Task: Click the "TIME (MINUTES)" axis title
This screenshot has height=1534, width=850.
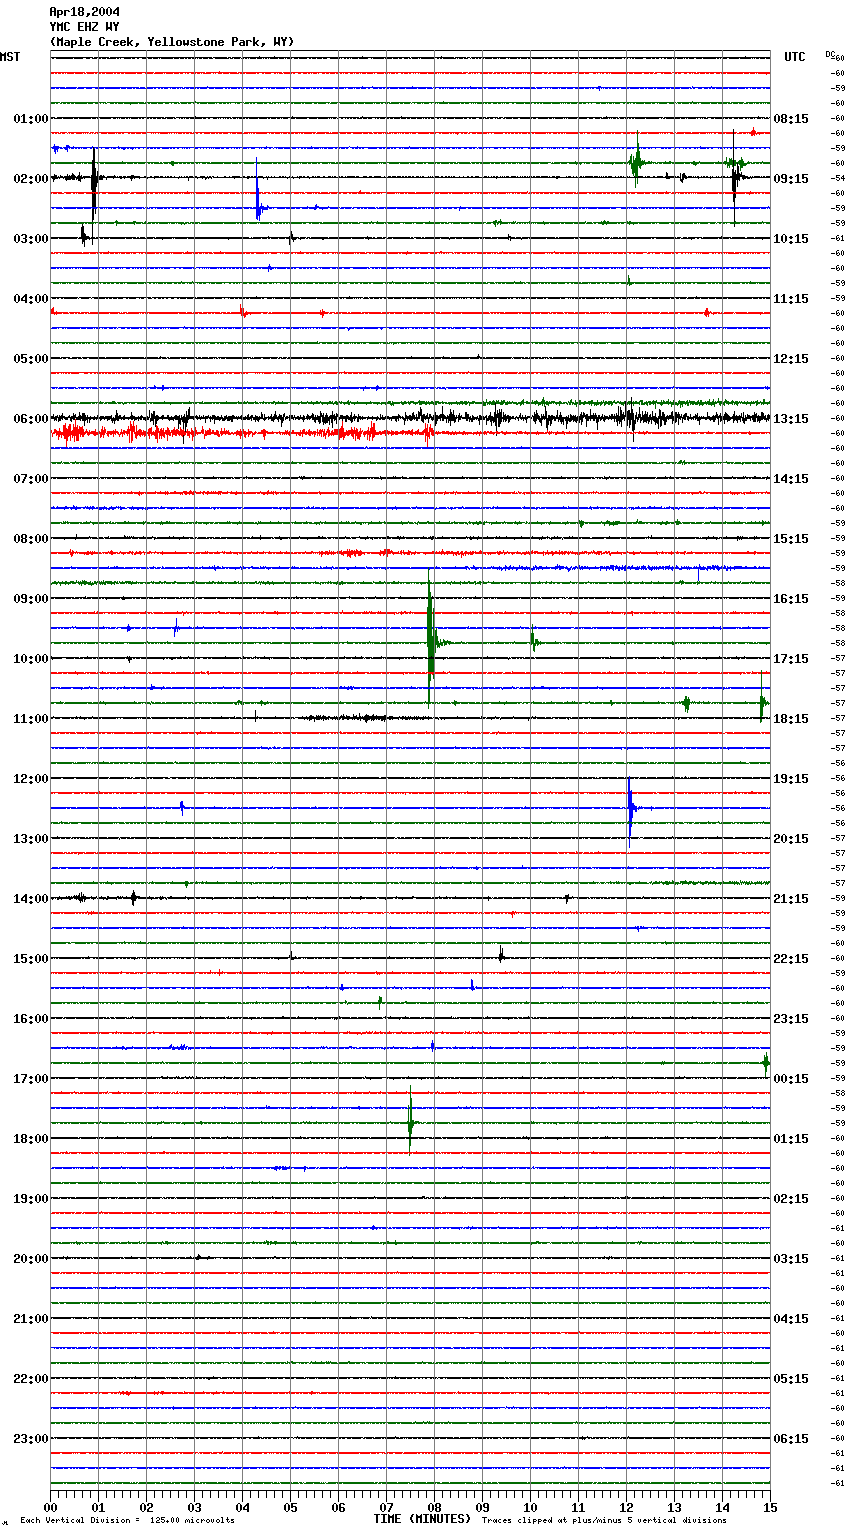Action: 422,1519
